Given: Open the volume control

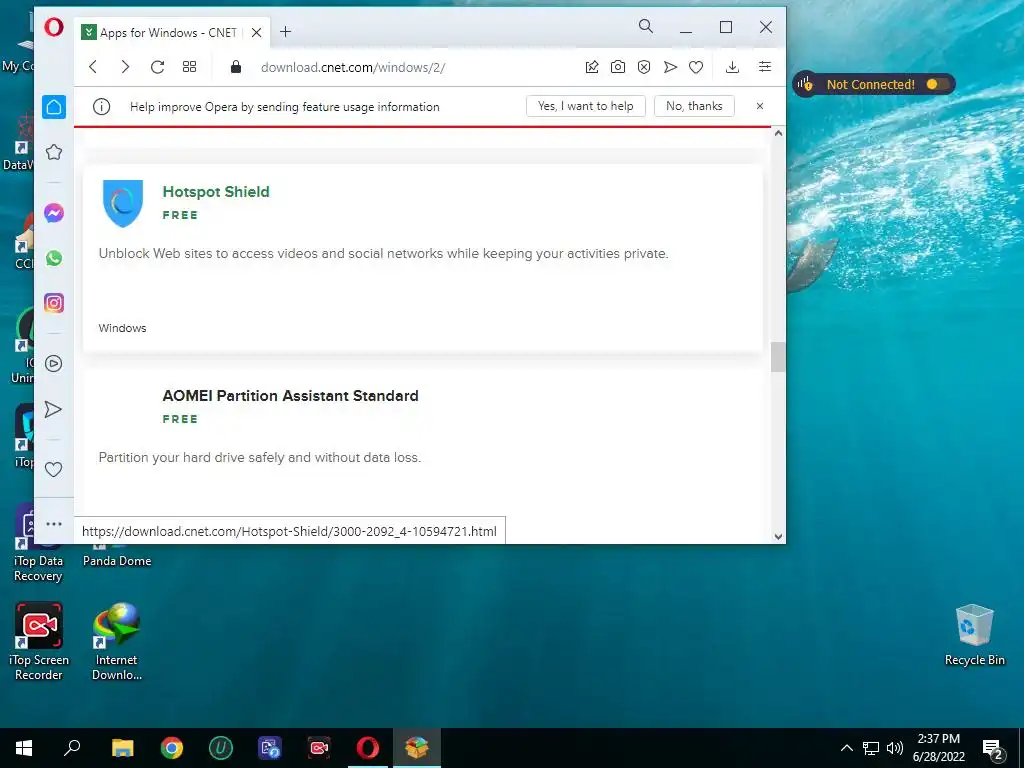Looking at the screenshot, I should (895, 748).
